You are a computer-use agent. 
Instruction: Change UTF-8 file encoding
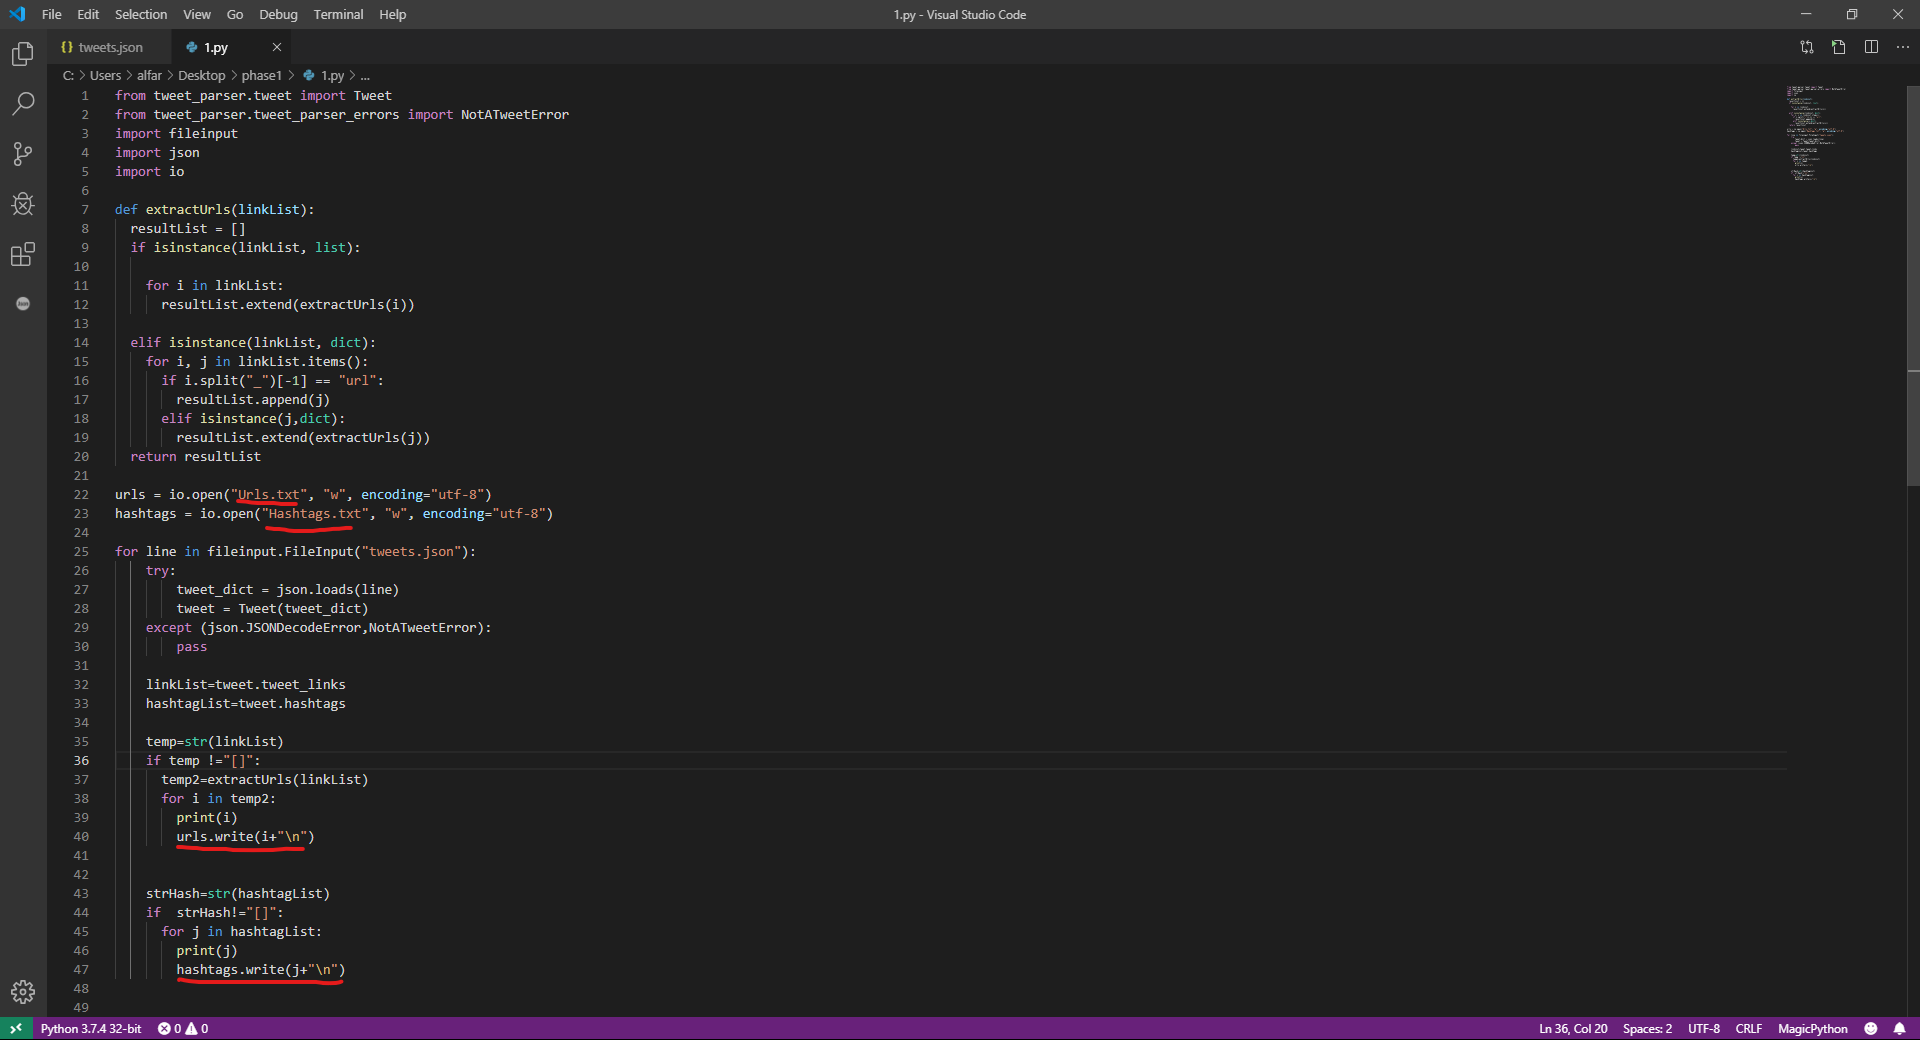coord(1704,1028)
